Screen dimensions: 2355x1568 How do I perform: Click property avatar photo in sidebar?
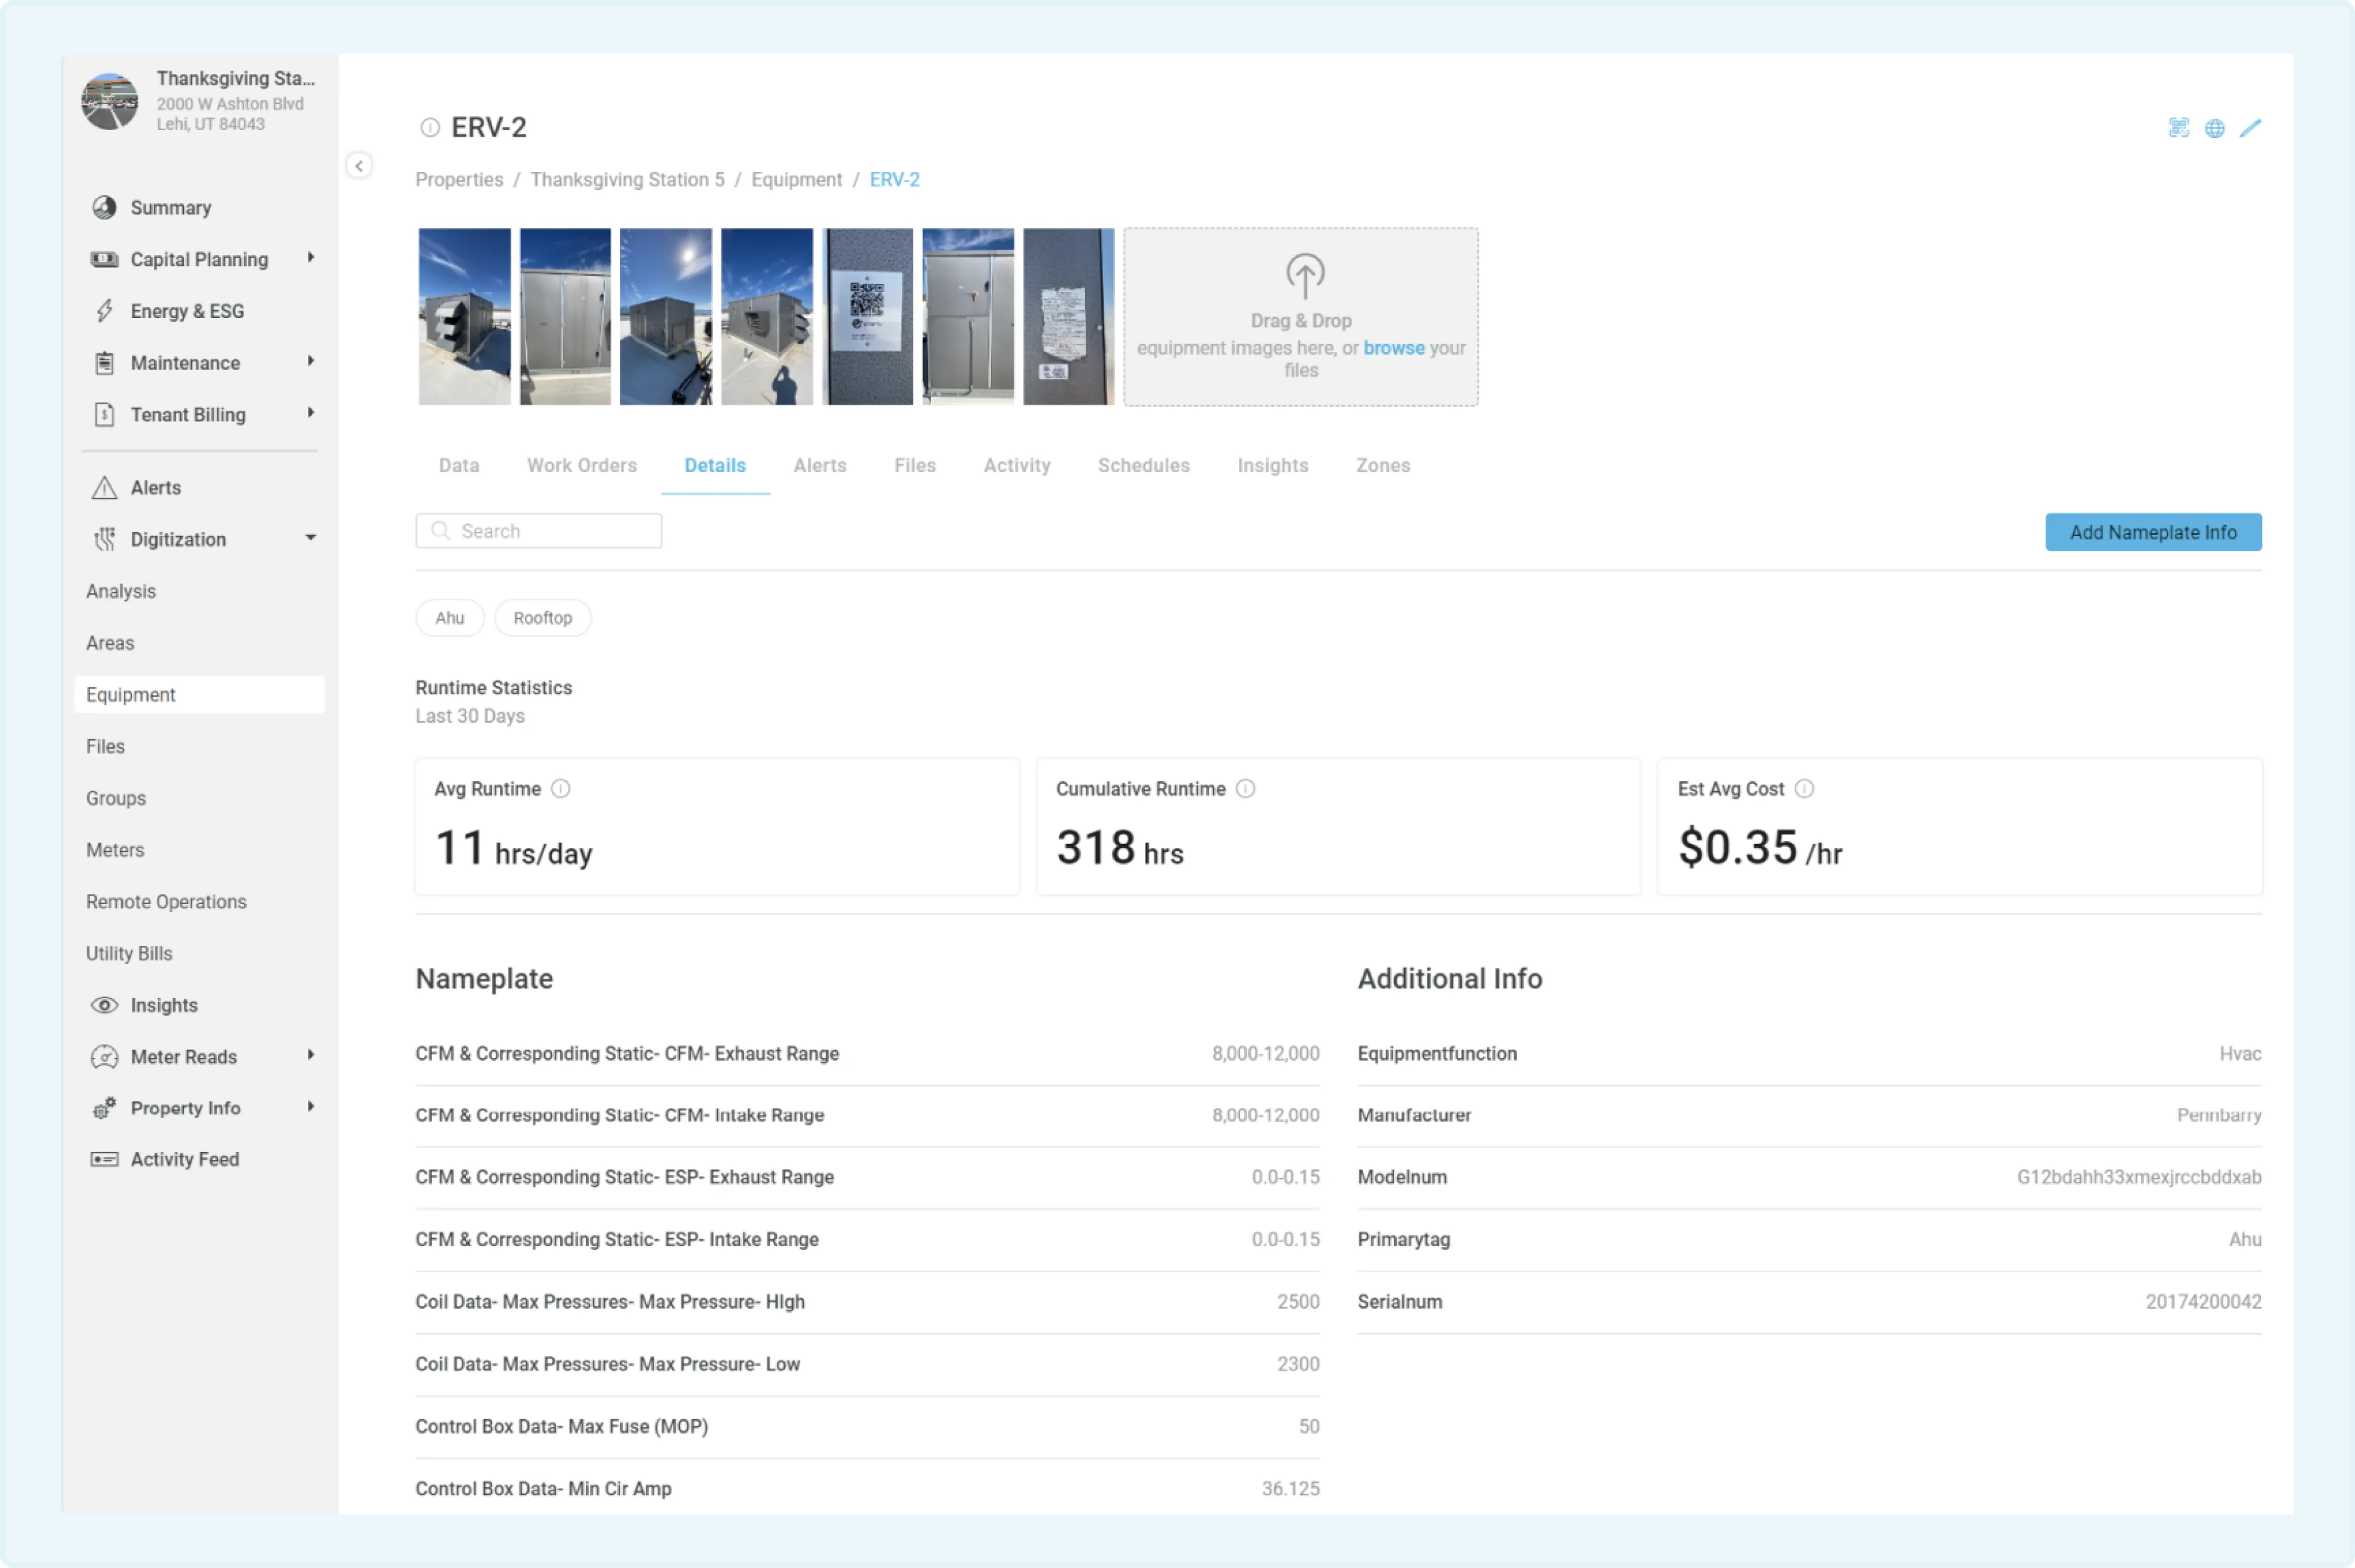point(109,101)
